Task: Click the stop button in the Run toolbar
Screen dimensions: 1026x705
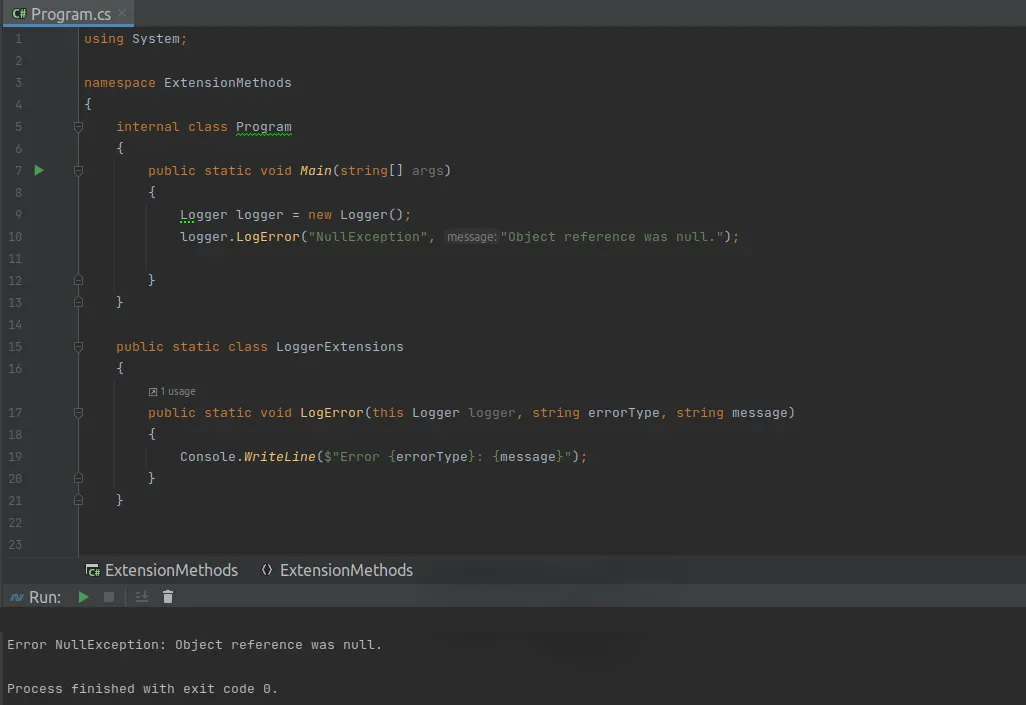Action: 108,596
